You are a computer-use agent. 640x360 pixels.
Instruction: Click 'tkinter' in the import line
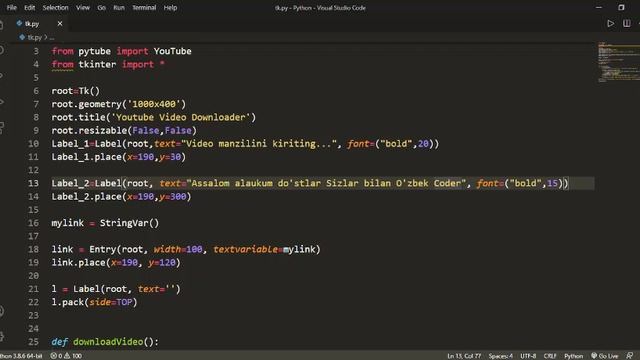pyautogui.click(x=97, y=64)
